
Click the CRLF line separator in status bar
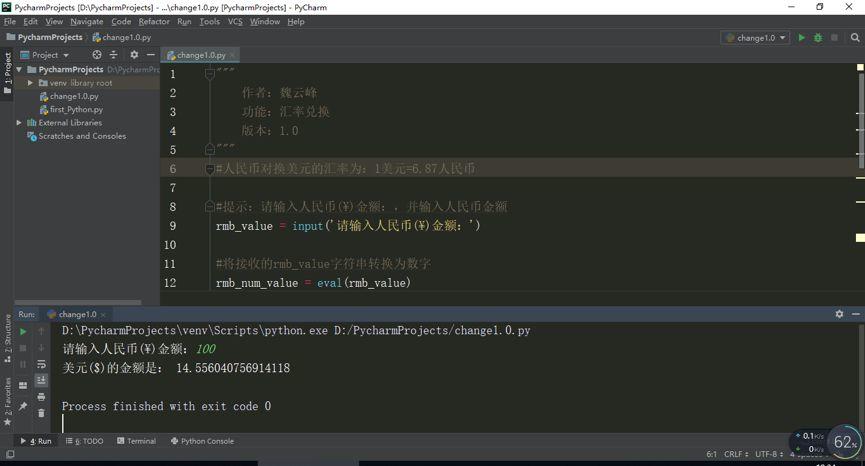(x=736, y=454)
